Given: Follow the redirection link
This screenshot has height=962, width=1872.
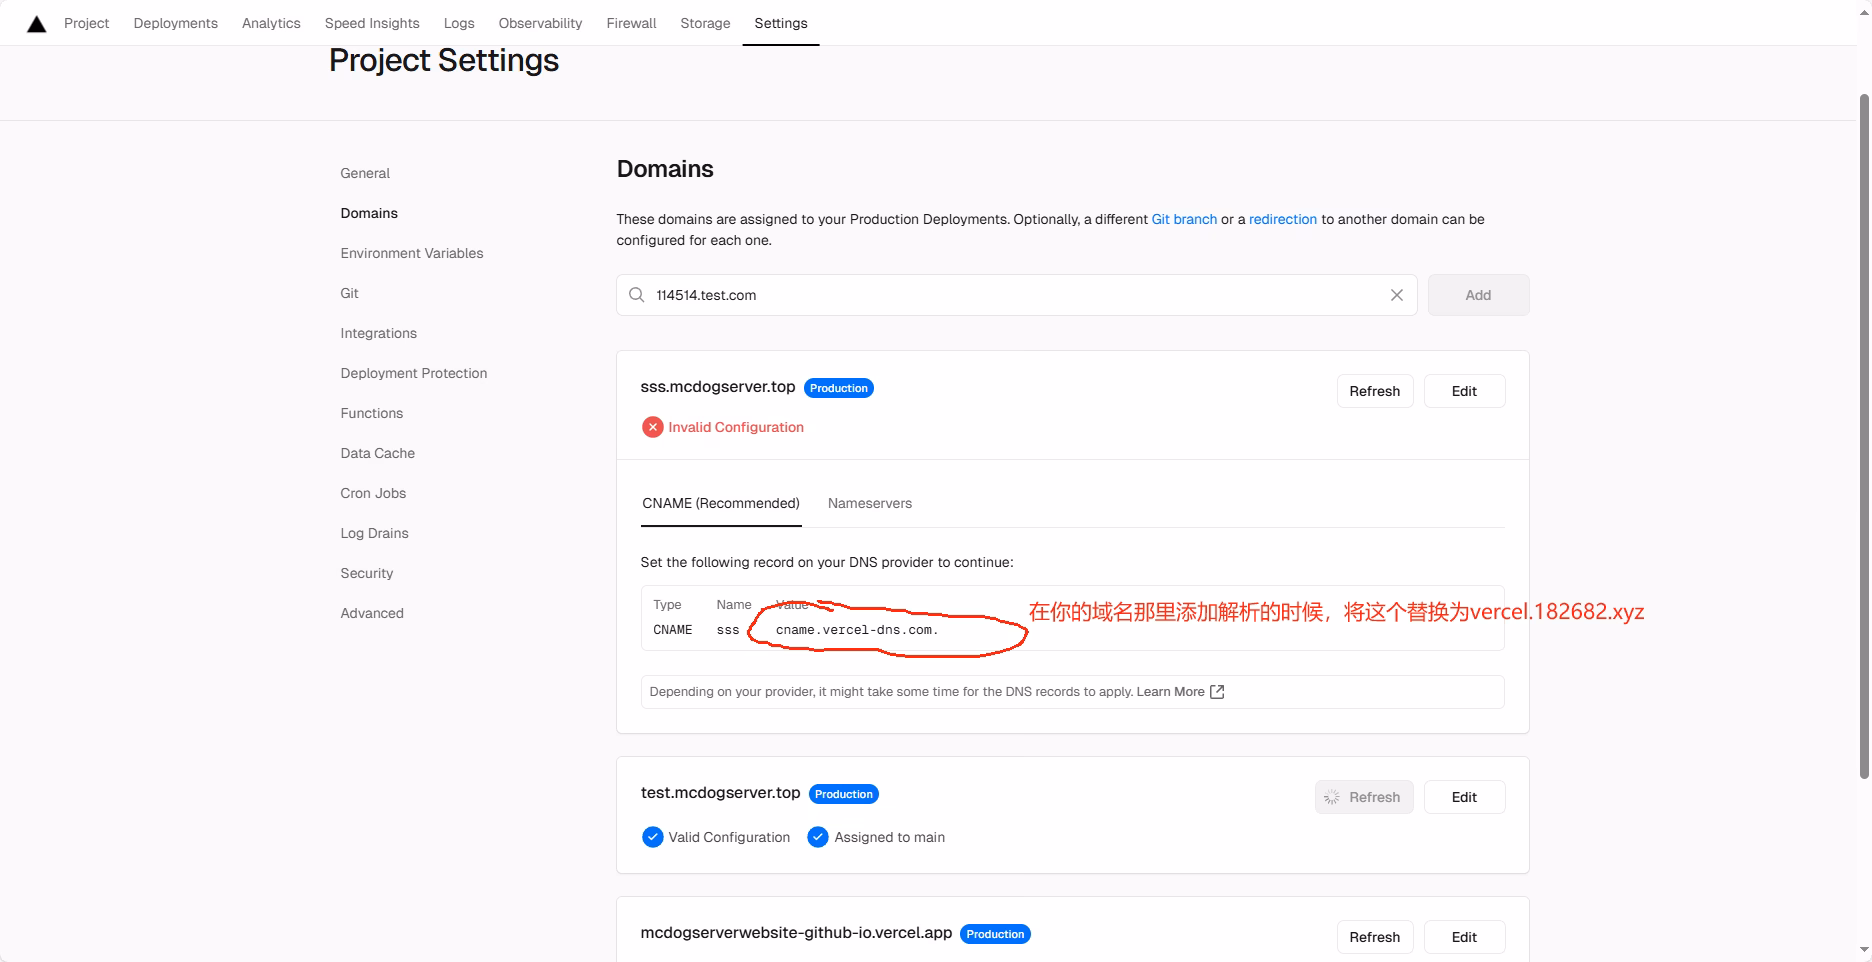Looking at the screenshot, I should 1282,219.
